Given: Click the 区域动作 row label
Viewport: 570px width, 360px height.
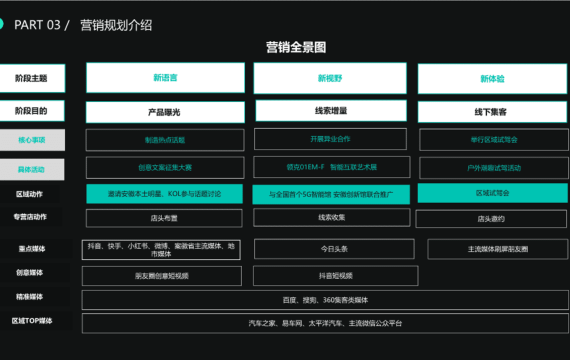Looking at the screenshot, I should 29,194.
